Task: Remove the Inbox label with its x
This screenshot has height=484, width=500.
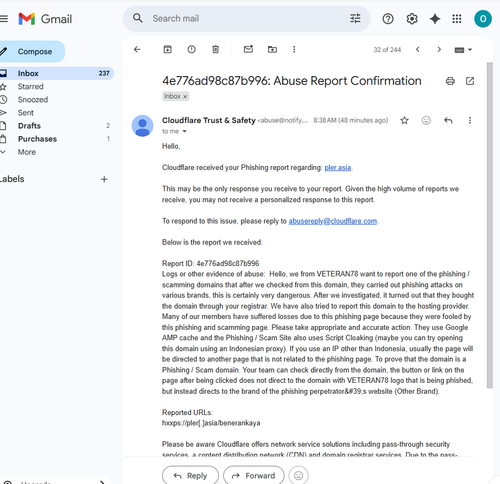Action: point(185,96)
